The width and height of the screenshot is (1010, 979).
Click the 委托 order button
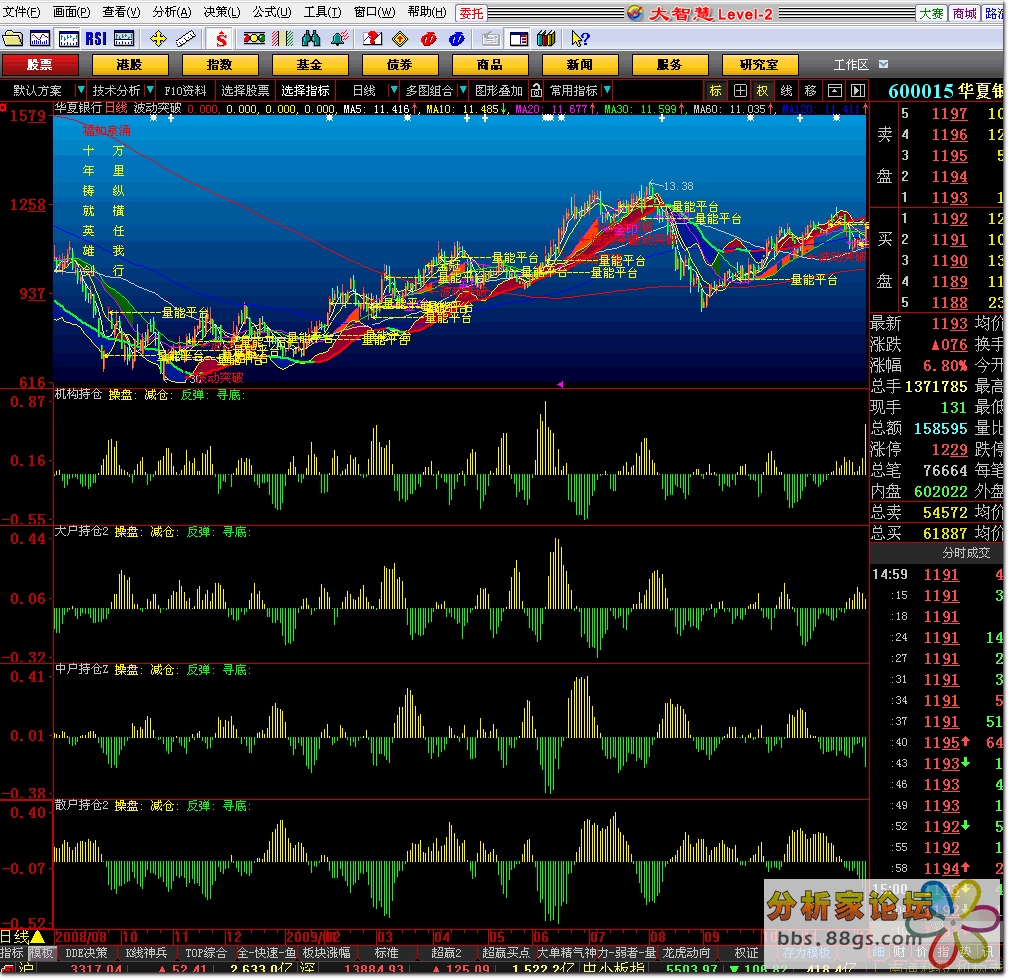point(470,13)
